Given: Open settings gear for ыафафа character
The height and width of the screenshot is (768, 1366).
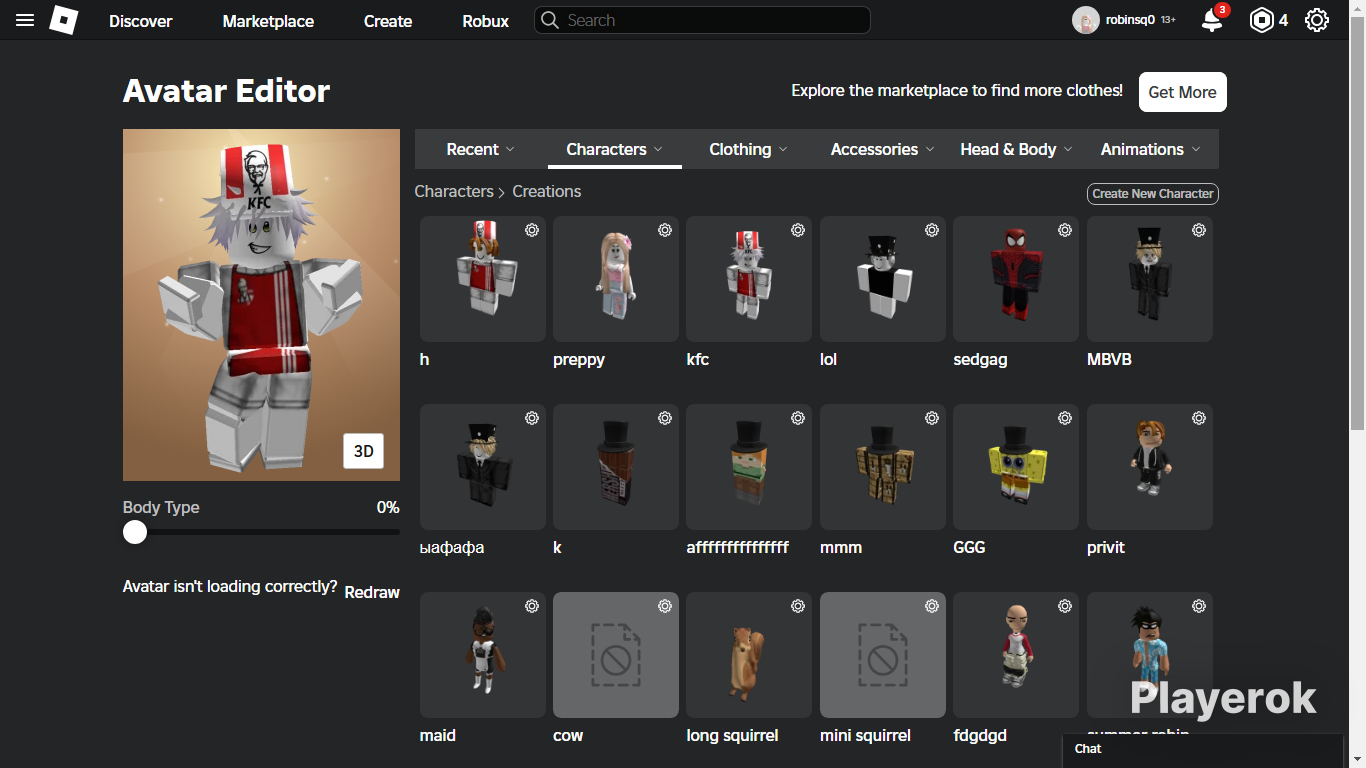Looking at the screenshot, I should pyautogui.click(x=532, y=418).
